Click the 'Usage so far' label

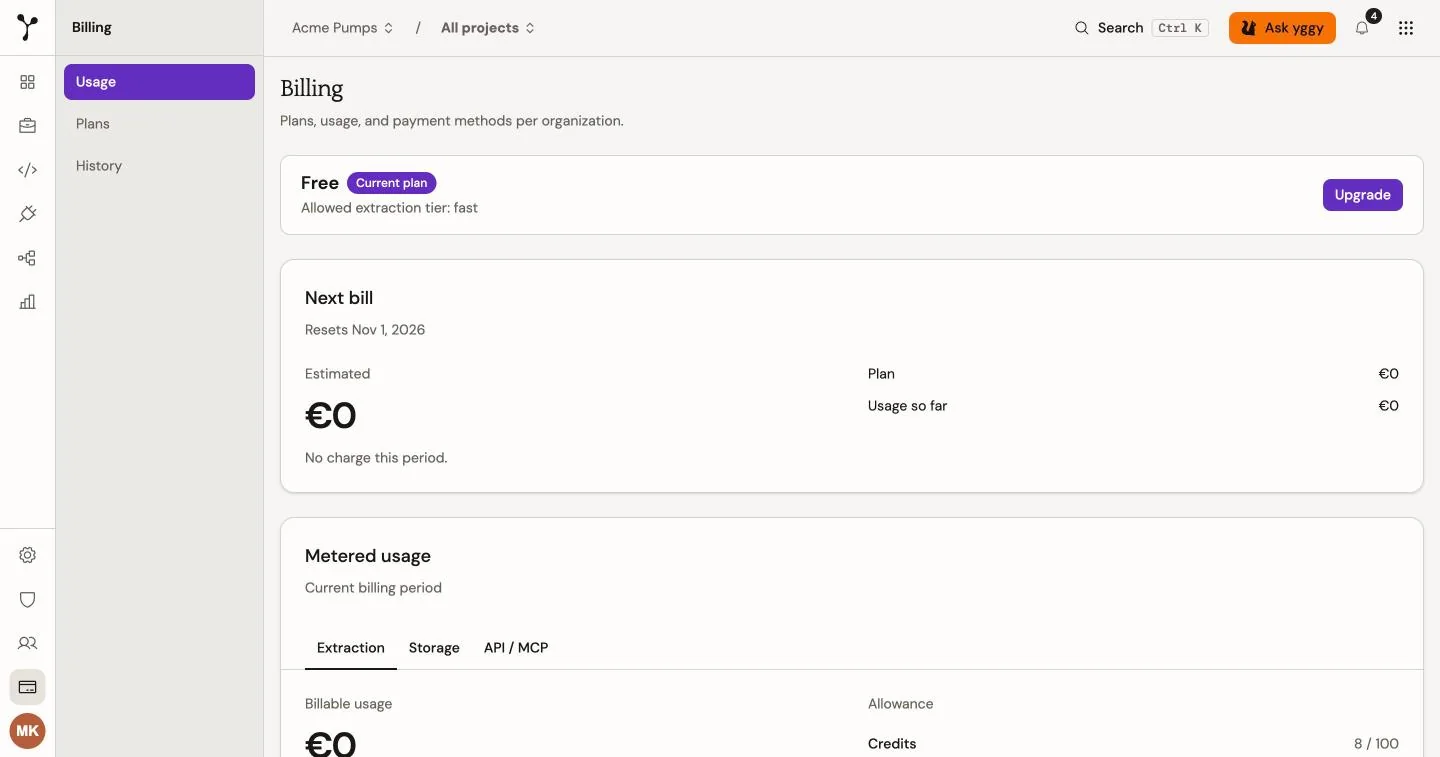pyautogui.click(x=907, y=406)
